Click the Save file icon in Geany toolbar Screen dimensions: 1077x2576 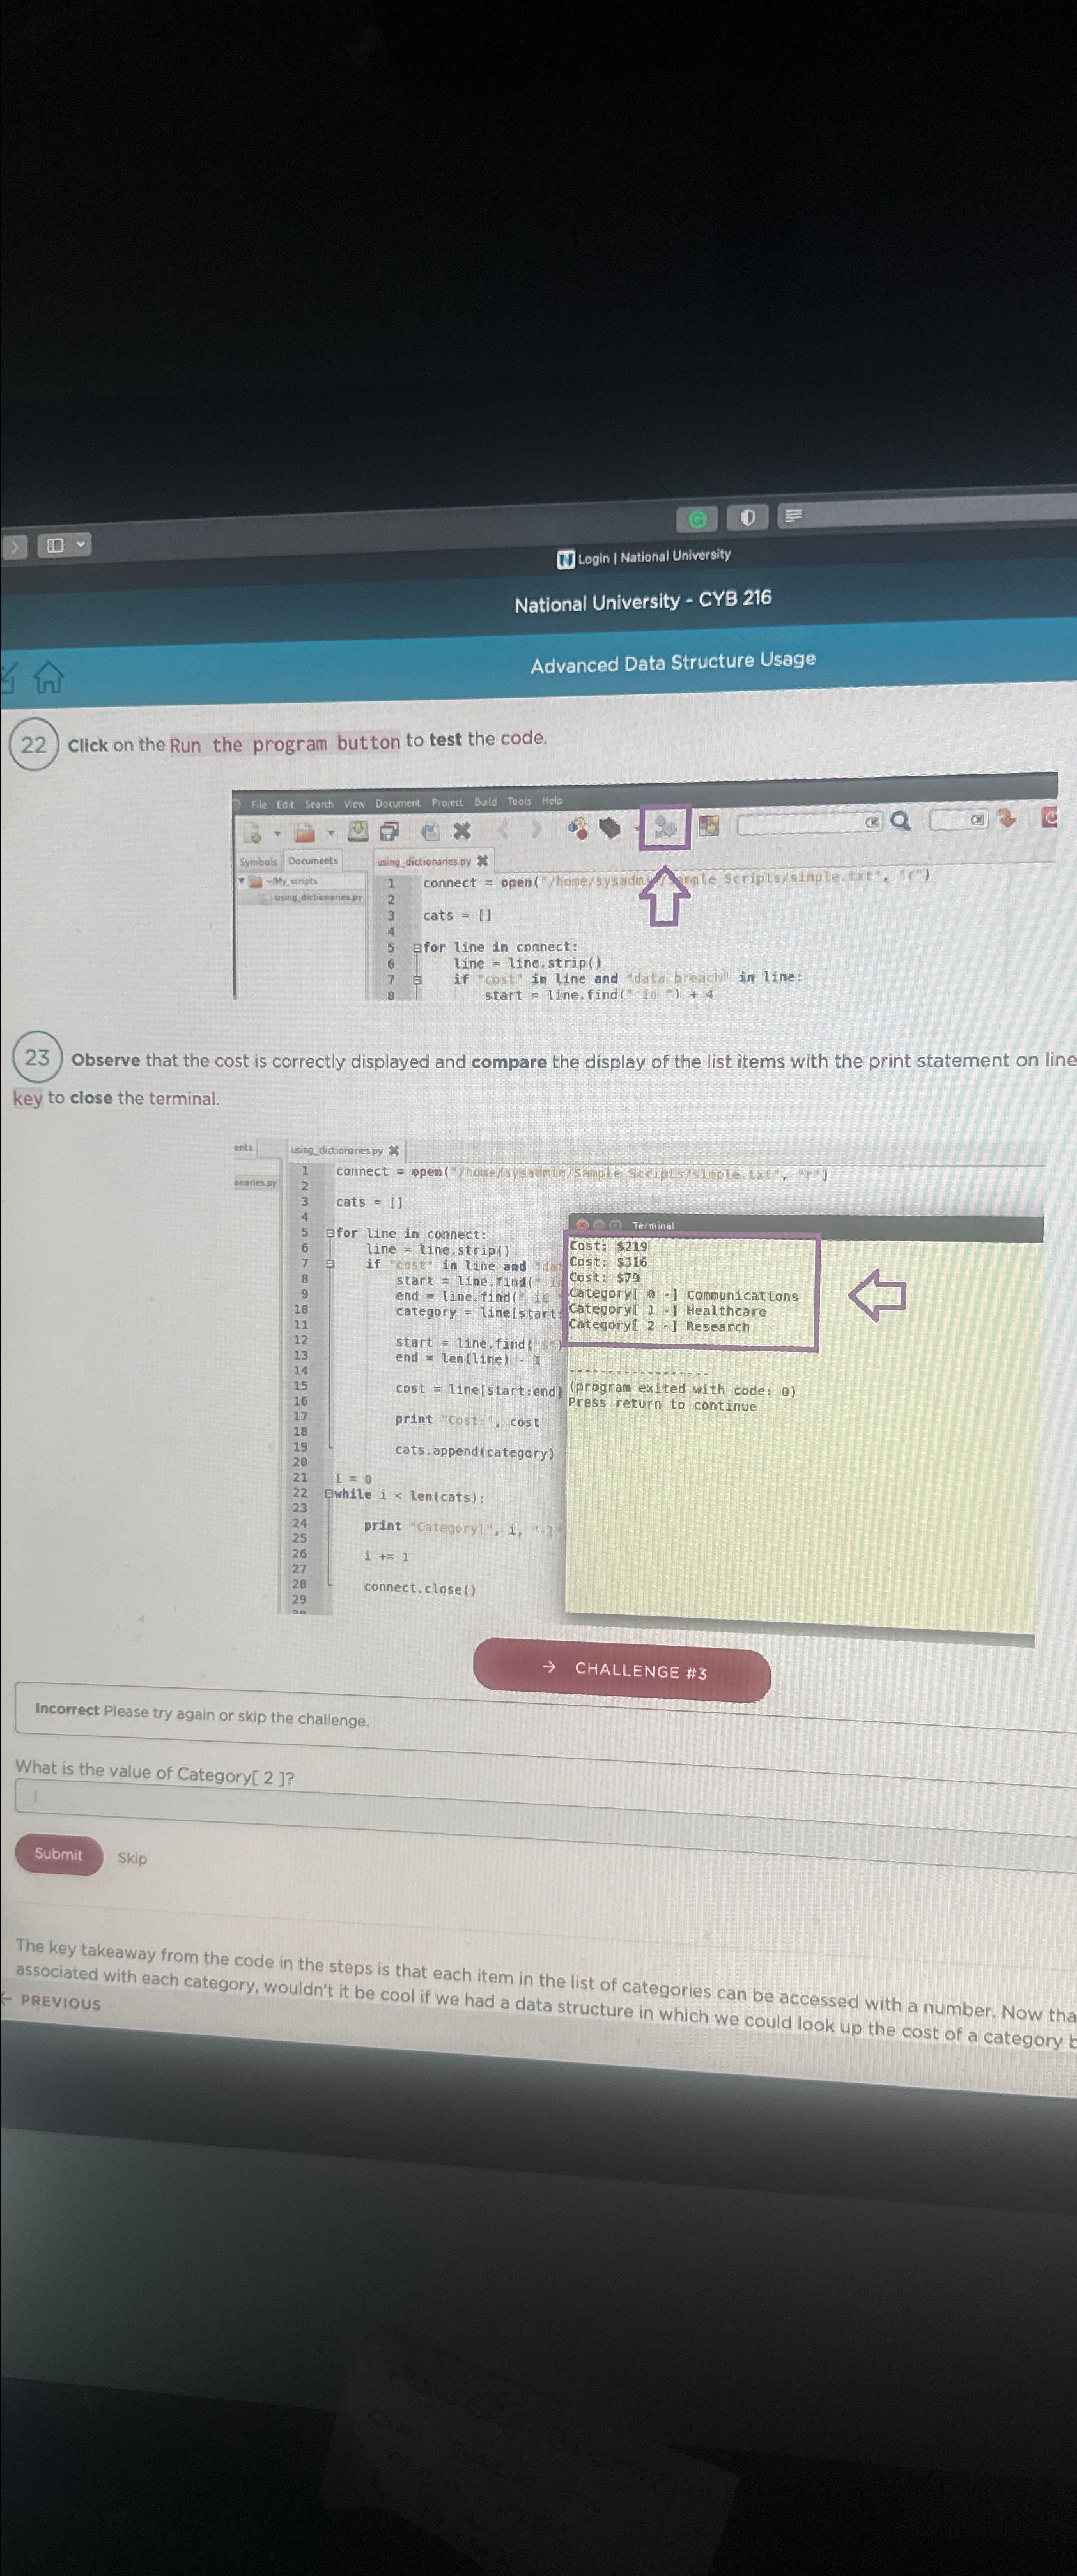pos(358,831)
